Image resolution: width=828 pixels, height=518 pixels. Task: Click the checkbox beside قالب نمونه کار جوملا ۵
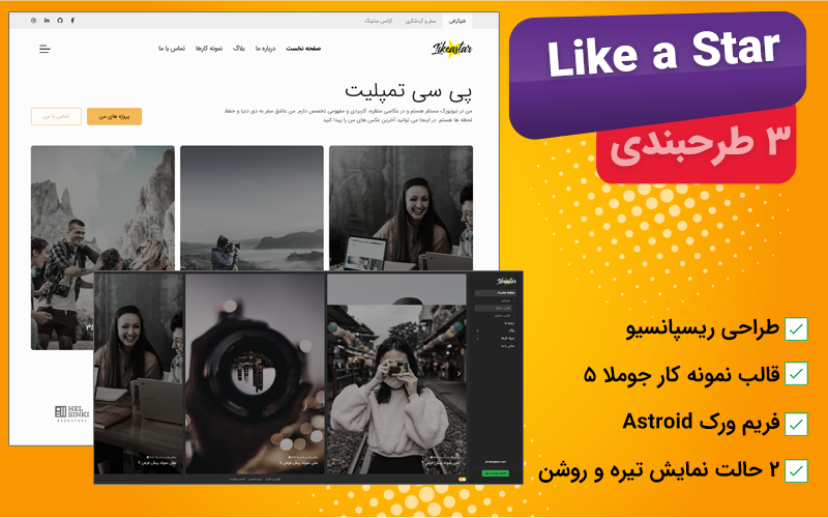(796, 374)
